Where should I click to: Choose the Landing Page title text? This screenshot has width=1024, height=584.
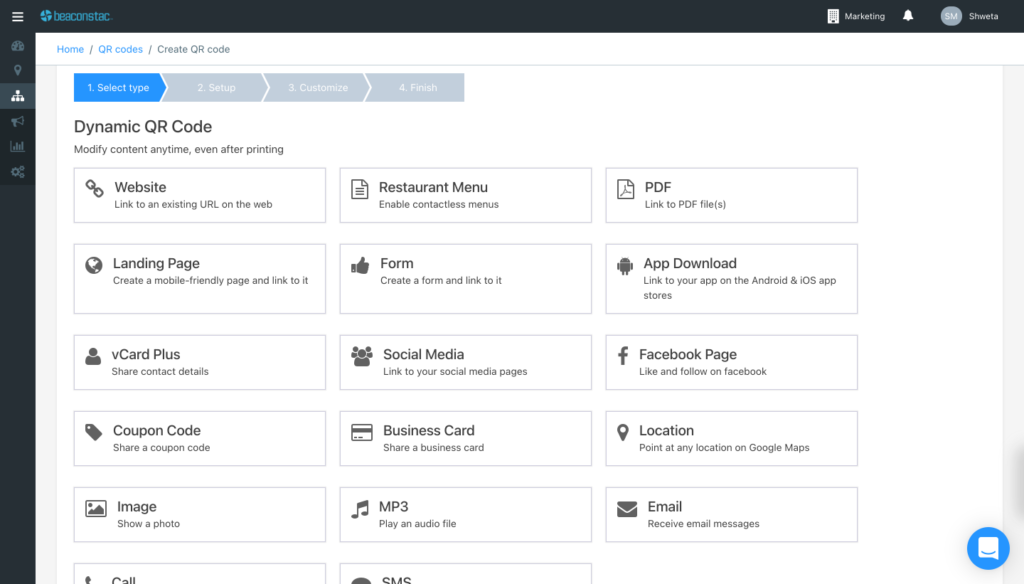tap(156, 263)
